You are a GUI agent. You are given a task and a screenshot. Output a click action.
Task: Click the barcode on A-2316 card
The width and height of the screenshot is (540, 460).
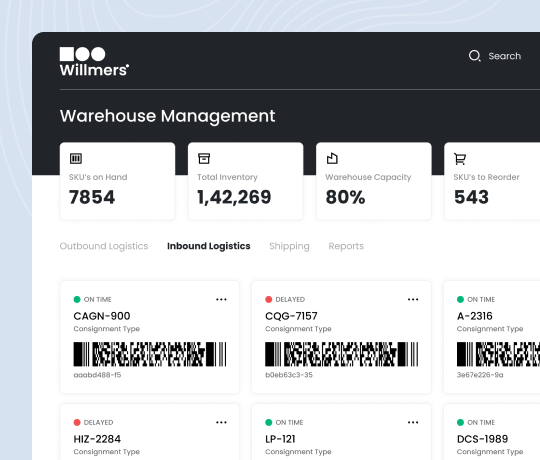click(x=498, y=354)
